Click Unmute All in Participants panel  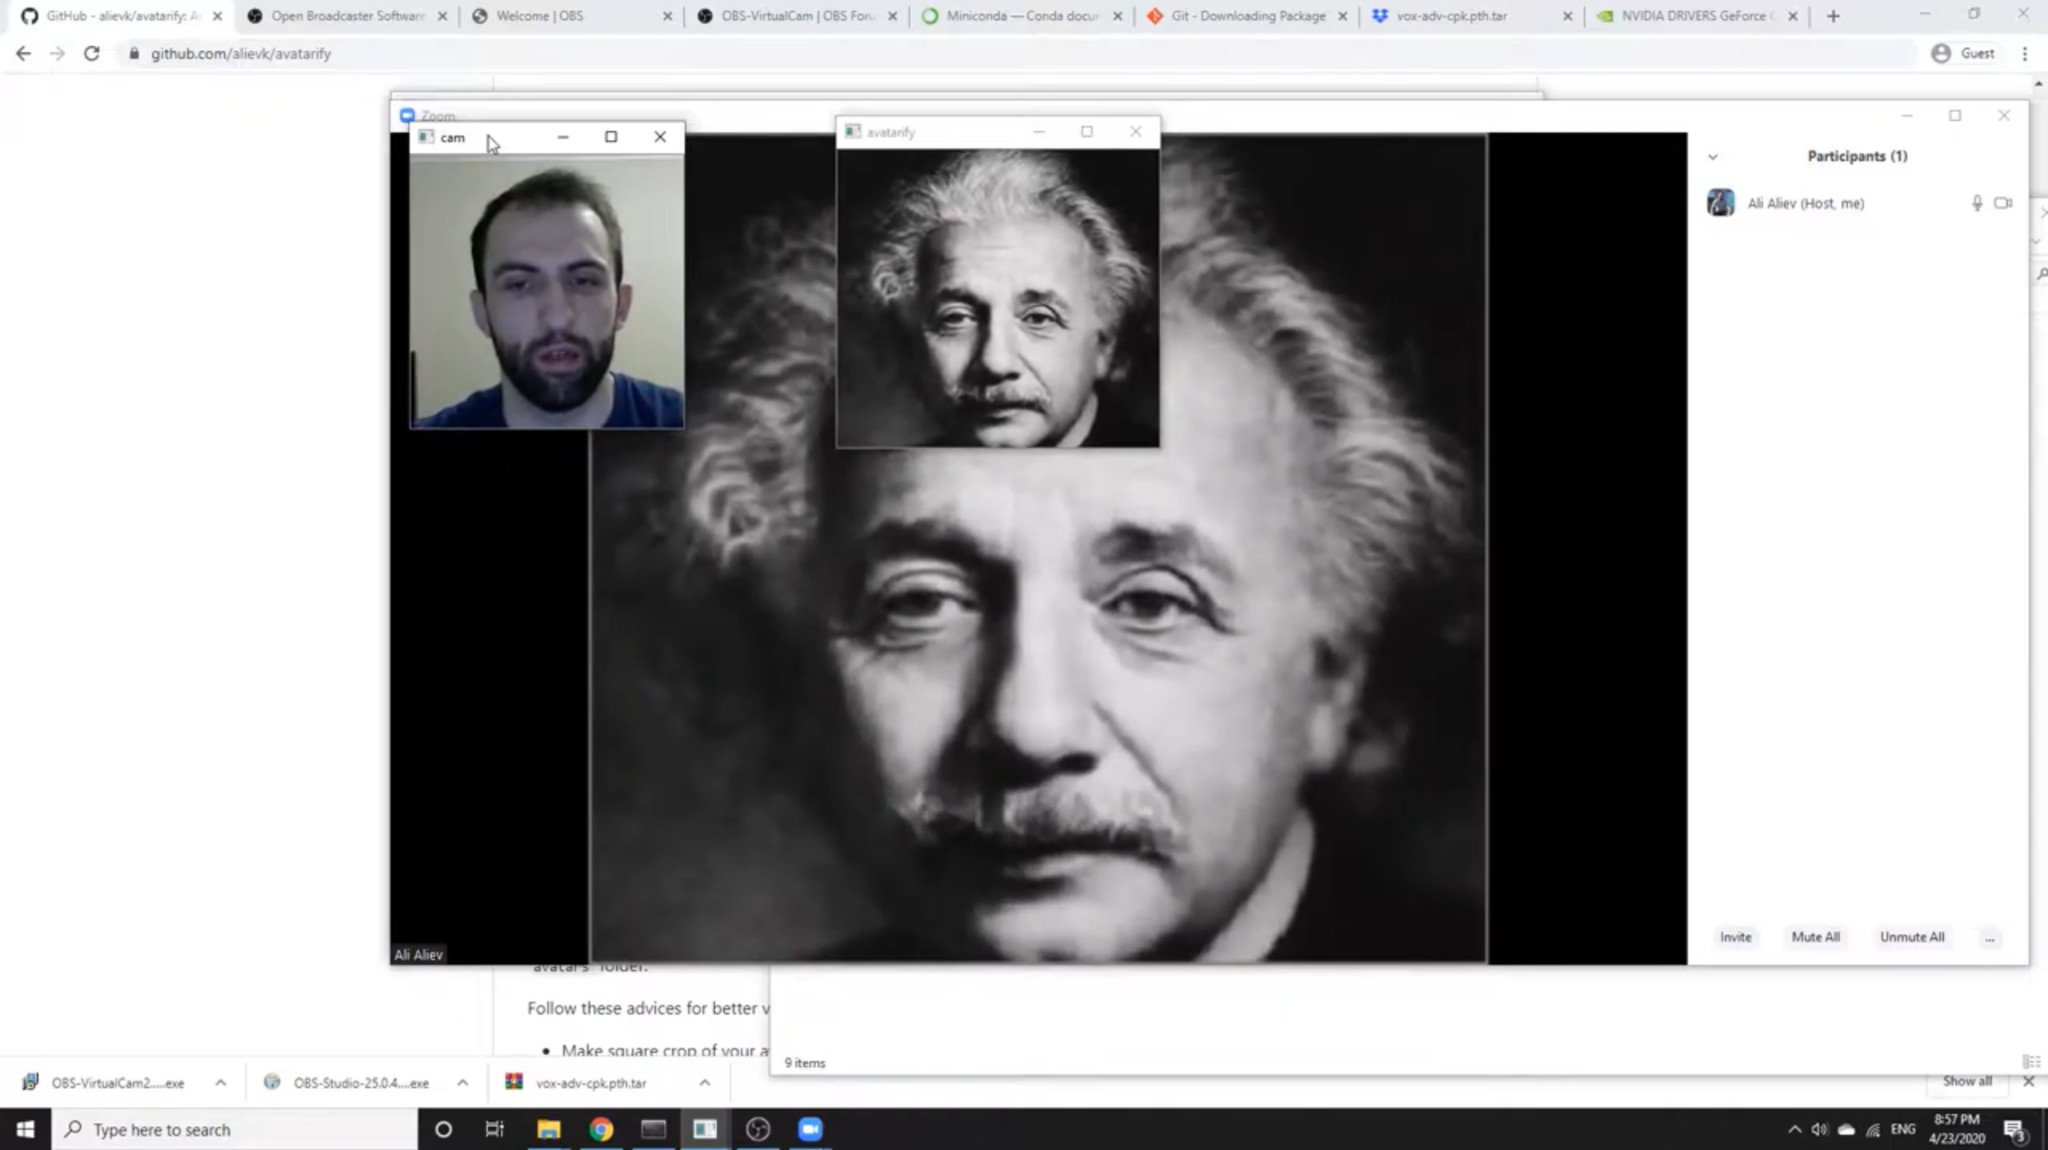click(x=1912, y=937)
